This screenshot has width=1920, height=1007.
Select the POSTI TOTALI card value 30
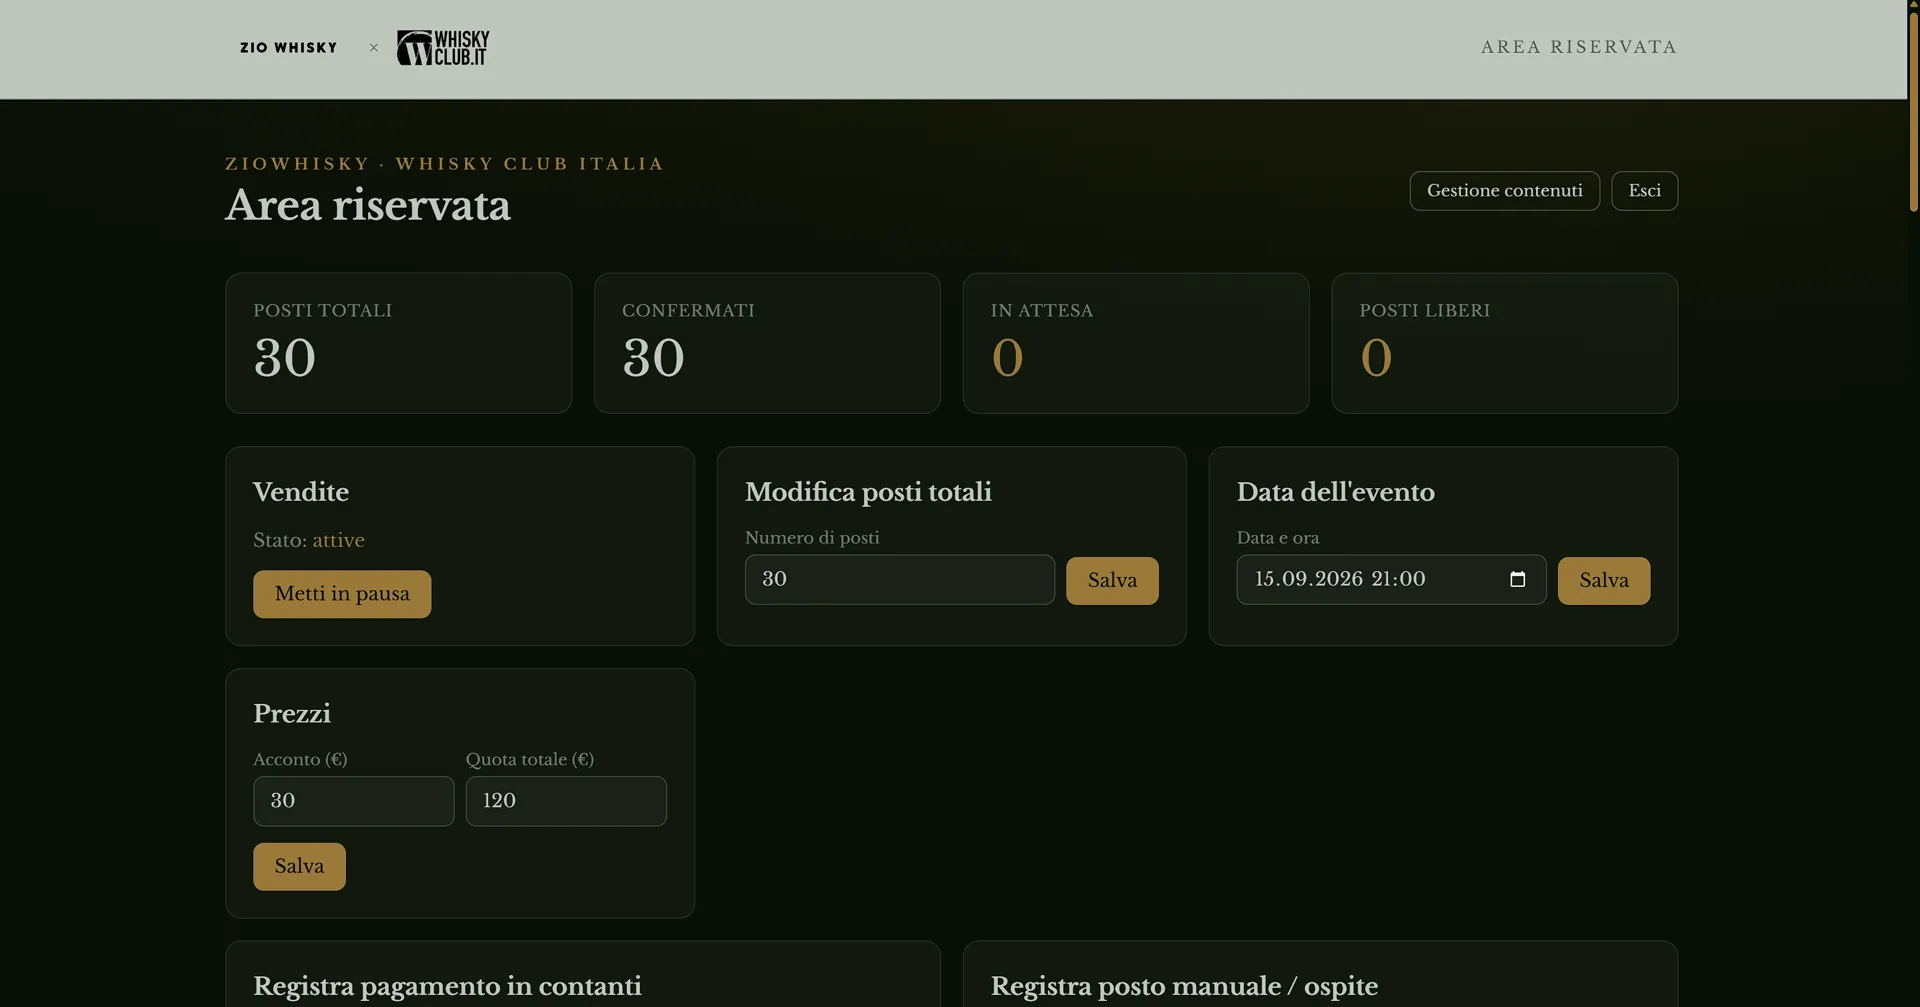point(285,358)
